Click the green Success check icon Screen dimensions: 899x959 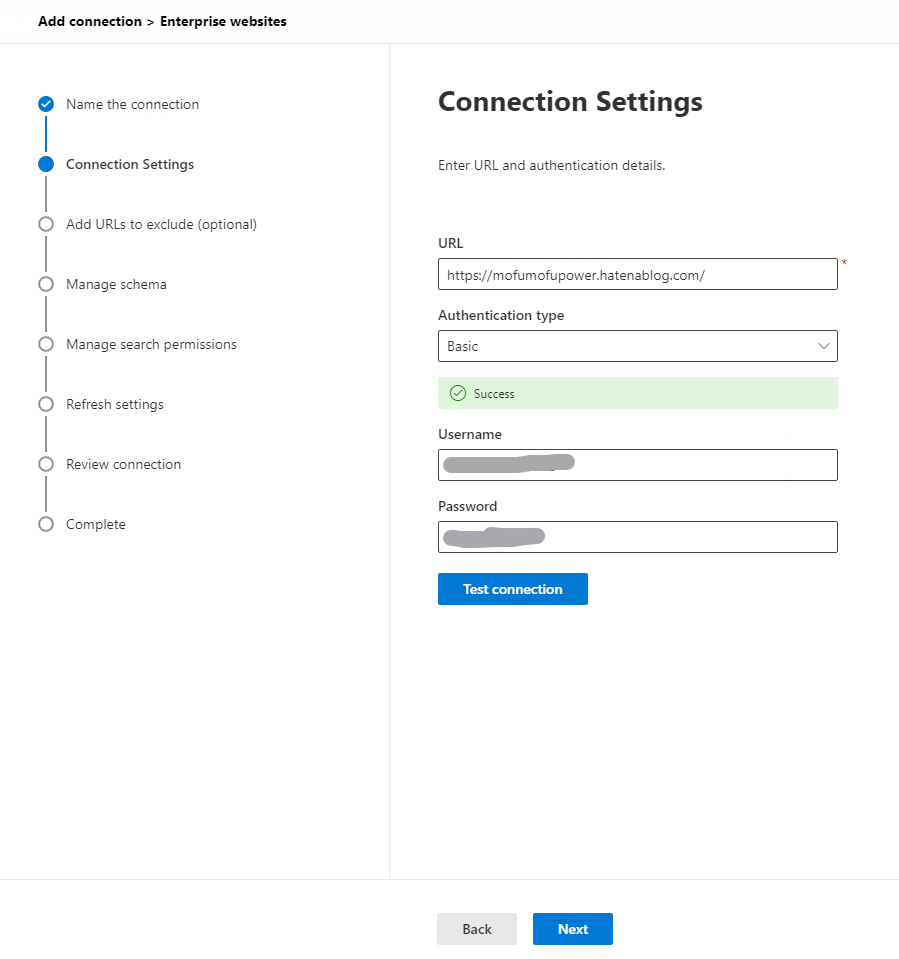coord(458,393)
